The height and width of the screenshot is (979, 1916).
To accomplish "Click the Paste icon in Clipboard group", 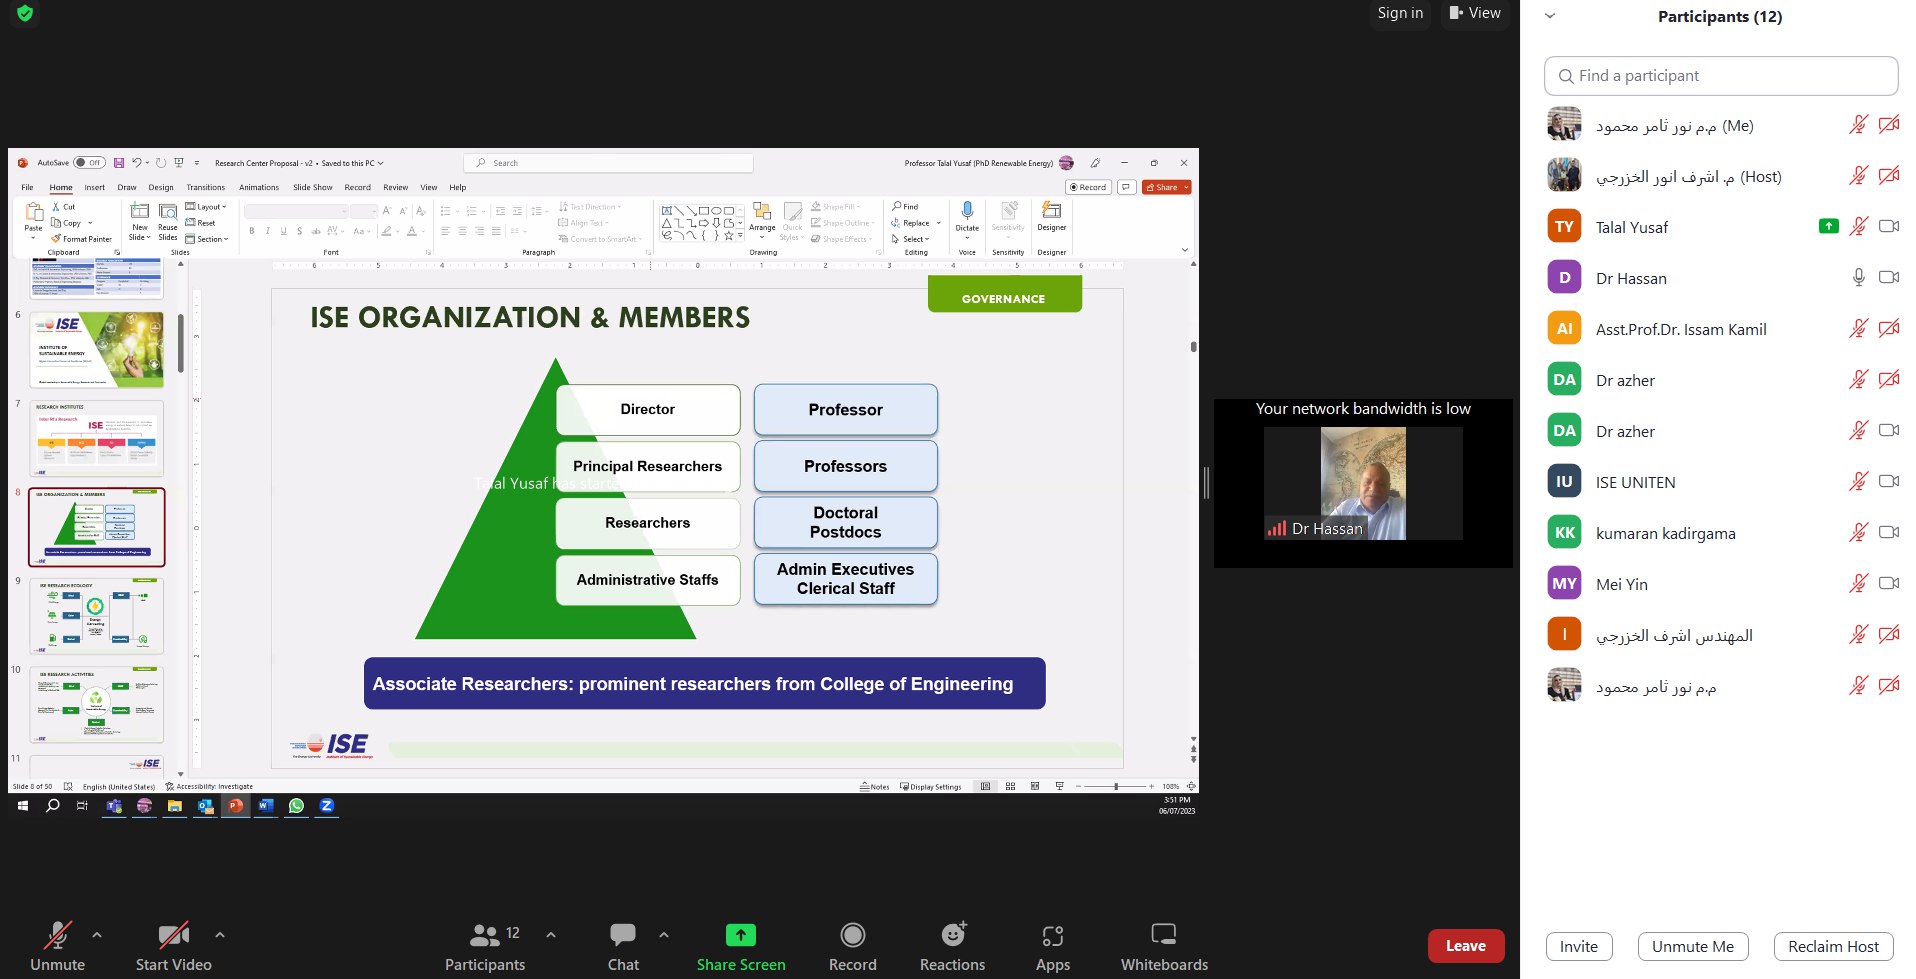I will click(33, 212).
